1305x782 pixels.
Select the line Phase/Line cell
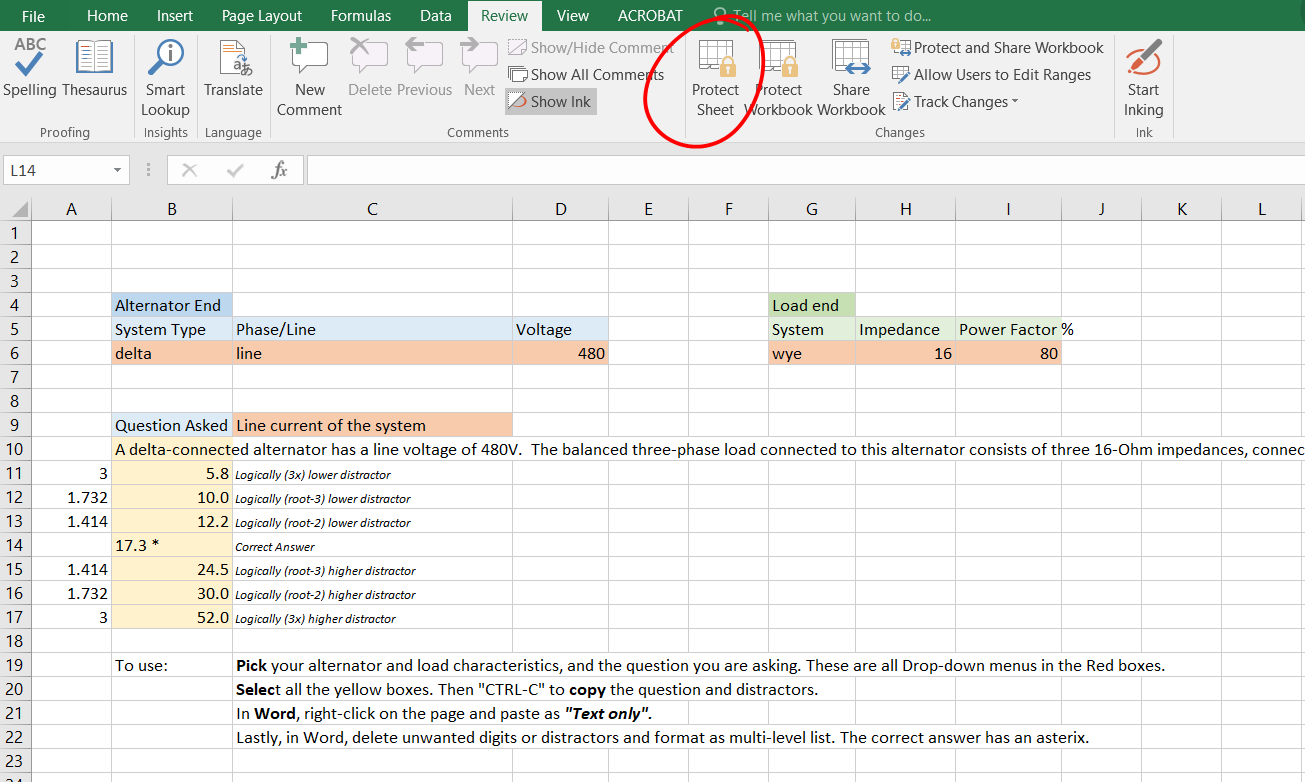372,353
